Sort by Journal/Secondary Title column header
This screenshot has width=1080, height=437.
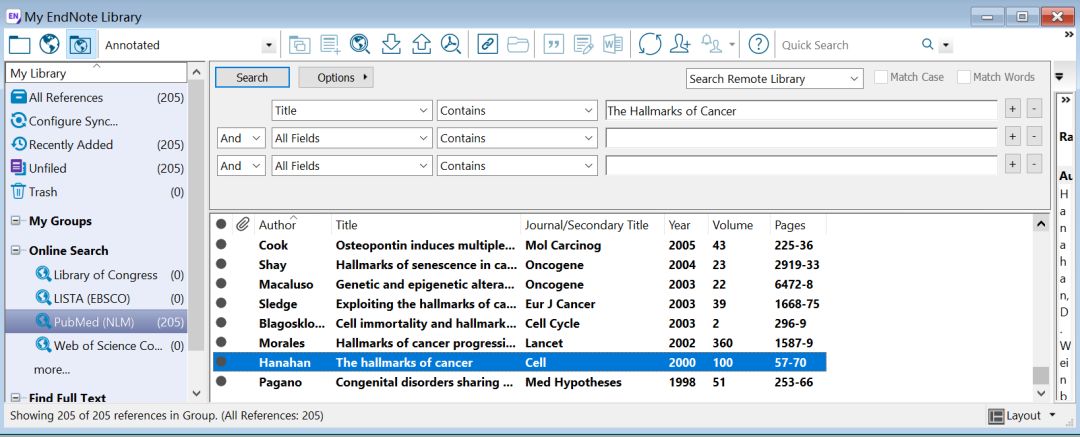[593, 225]
